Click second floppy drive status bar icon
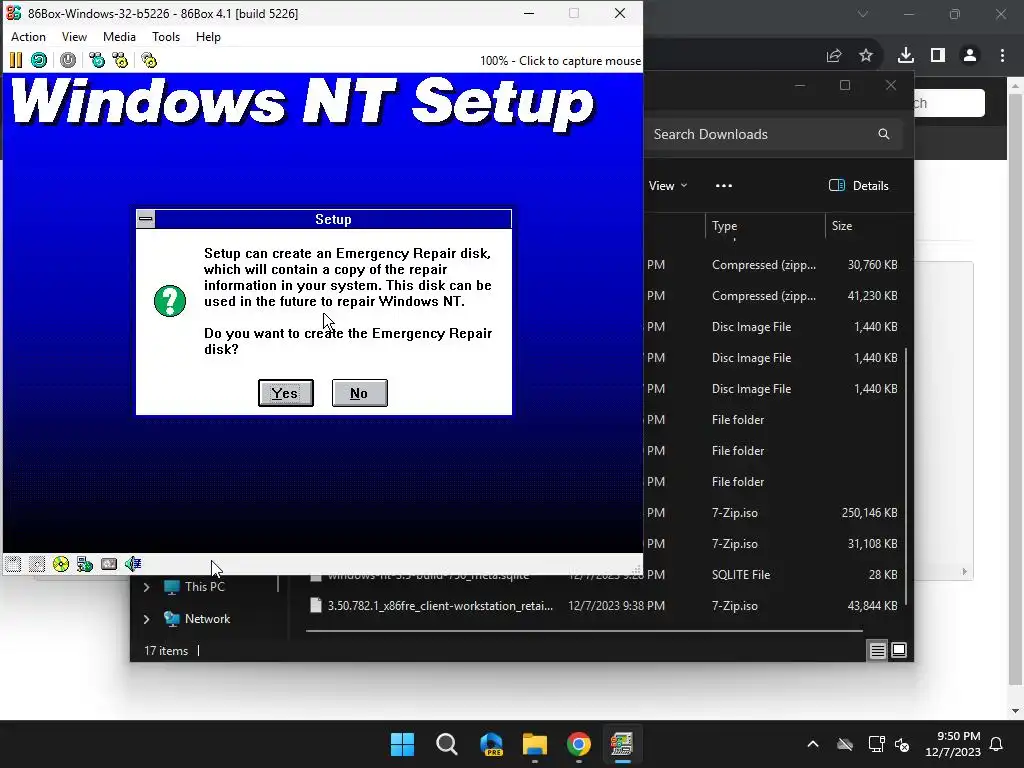 (x=37, y=564)
